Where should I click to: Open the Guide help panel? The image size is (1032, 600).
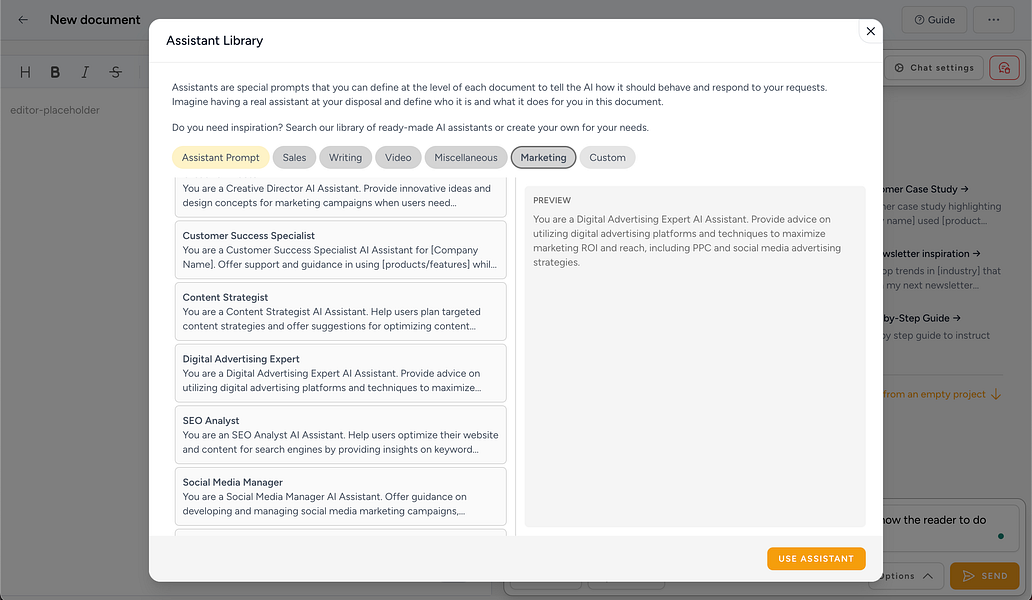933,19
